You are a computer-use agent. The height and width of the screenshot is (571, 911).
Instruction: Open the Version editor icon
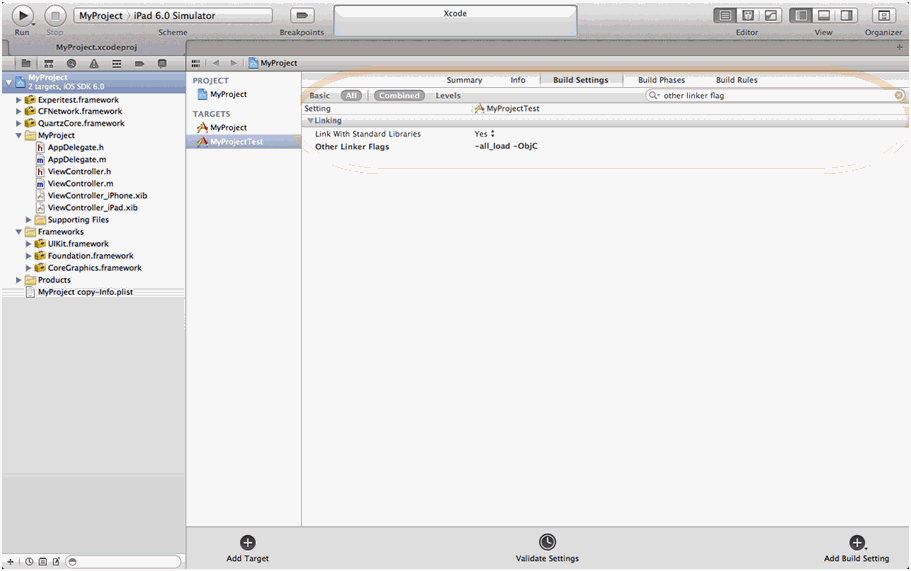pos(770,16)
